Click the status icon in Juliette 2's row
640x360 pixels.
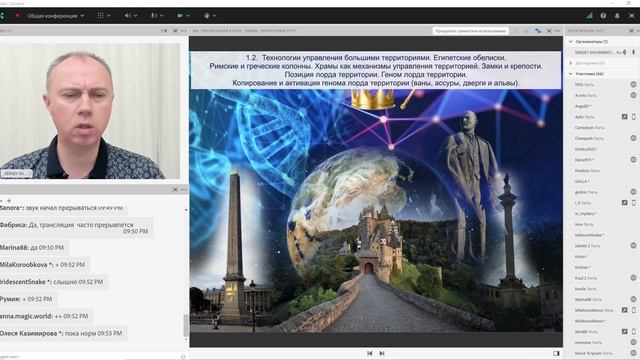click(x=633, y=246)
